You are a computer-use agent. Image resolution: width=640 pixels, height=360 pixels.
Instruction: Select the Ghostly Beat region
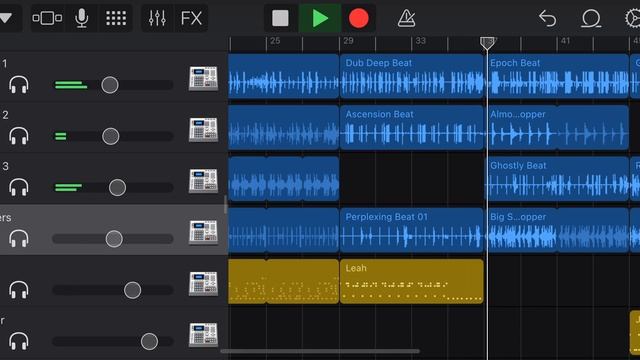pyautogui.click(x=557, y=179)
